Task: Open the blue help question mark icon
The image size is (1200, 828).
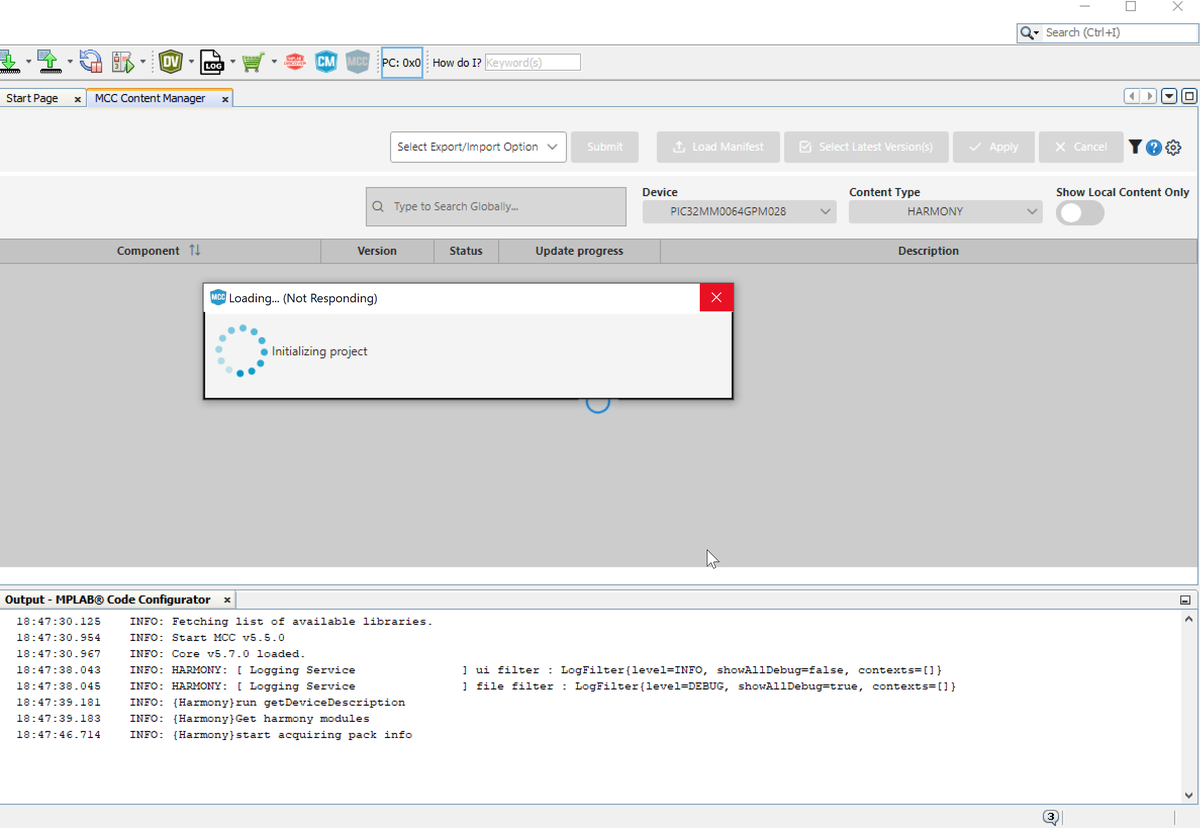Action: [x=1154, y=147]
